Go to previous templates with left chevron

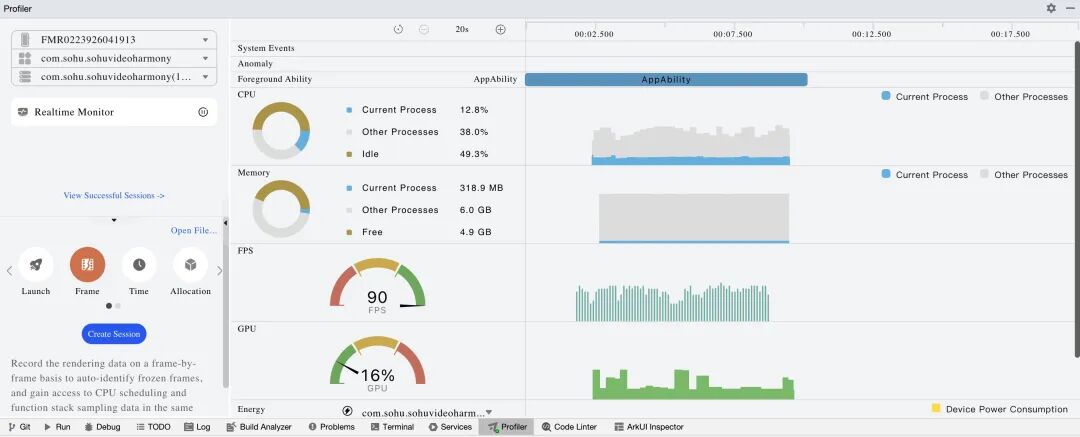click(x=9, y=271)
